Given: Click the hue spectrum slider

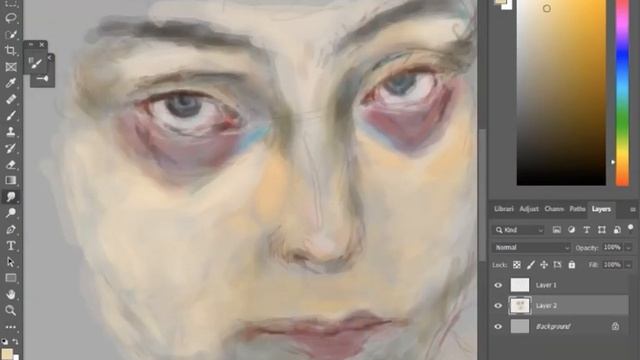Looking at the screenshot, I should (x=622, y=93).
